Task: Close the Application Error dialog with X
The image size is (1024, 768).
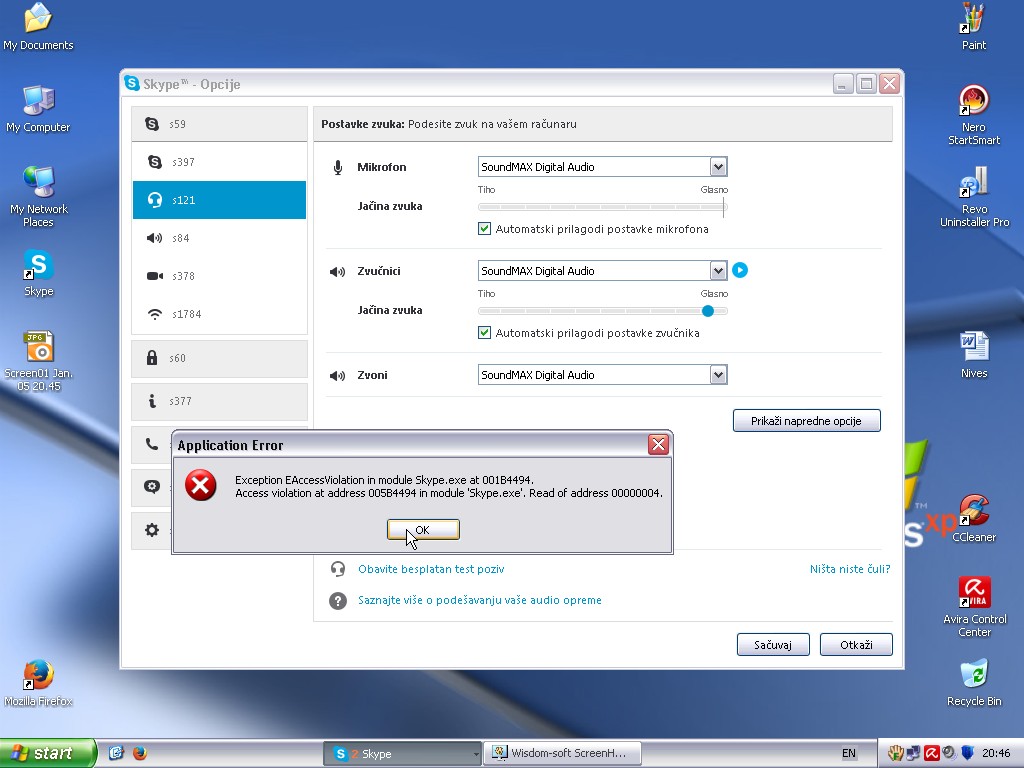Action: tap(658, 445)
